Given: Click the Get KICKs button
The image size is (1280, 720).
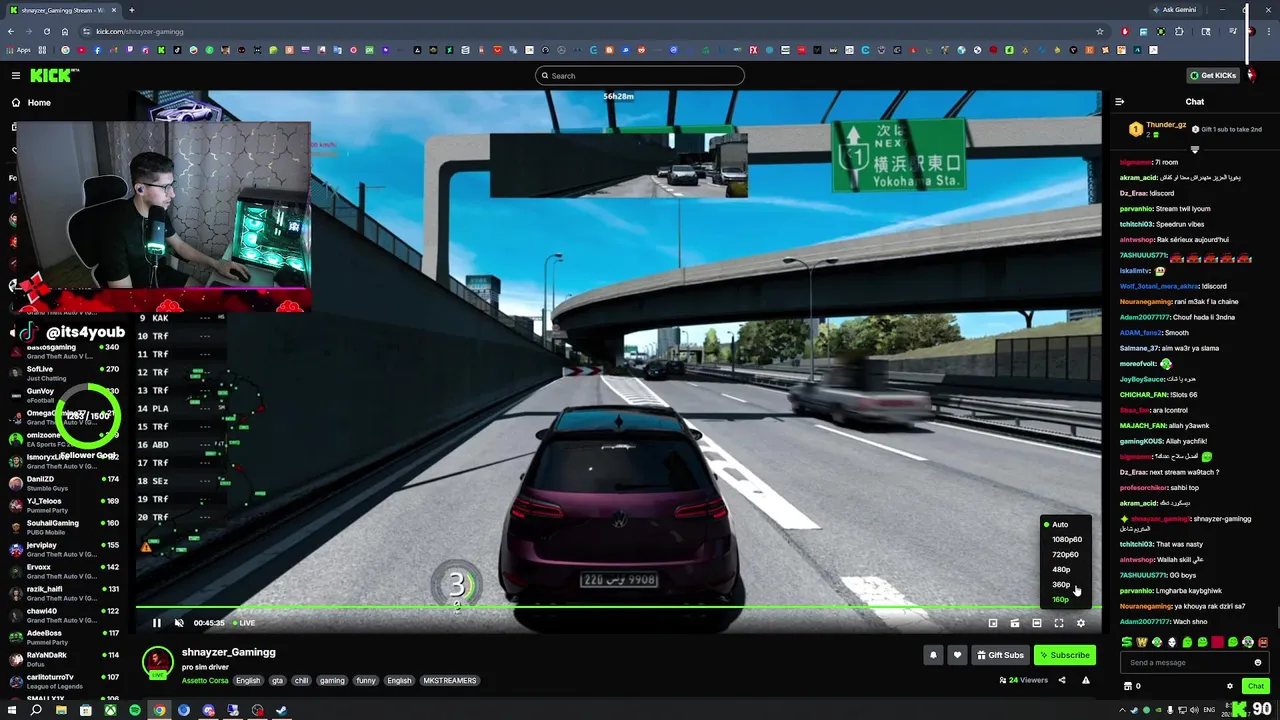Looking at the screenshot, I should (1212, 75).
